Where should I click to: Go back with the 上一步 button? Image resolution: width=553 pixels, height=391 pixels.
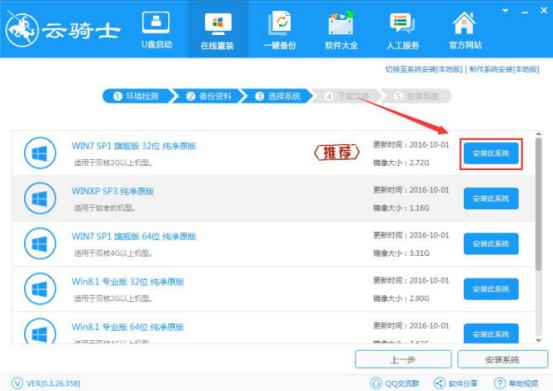403,359
